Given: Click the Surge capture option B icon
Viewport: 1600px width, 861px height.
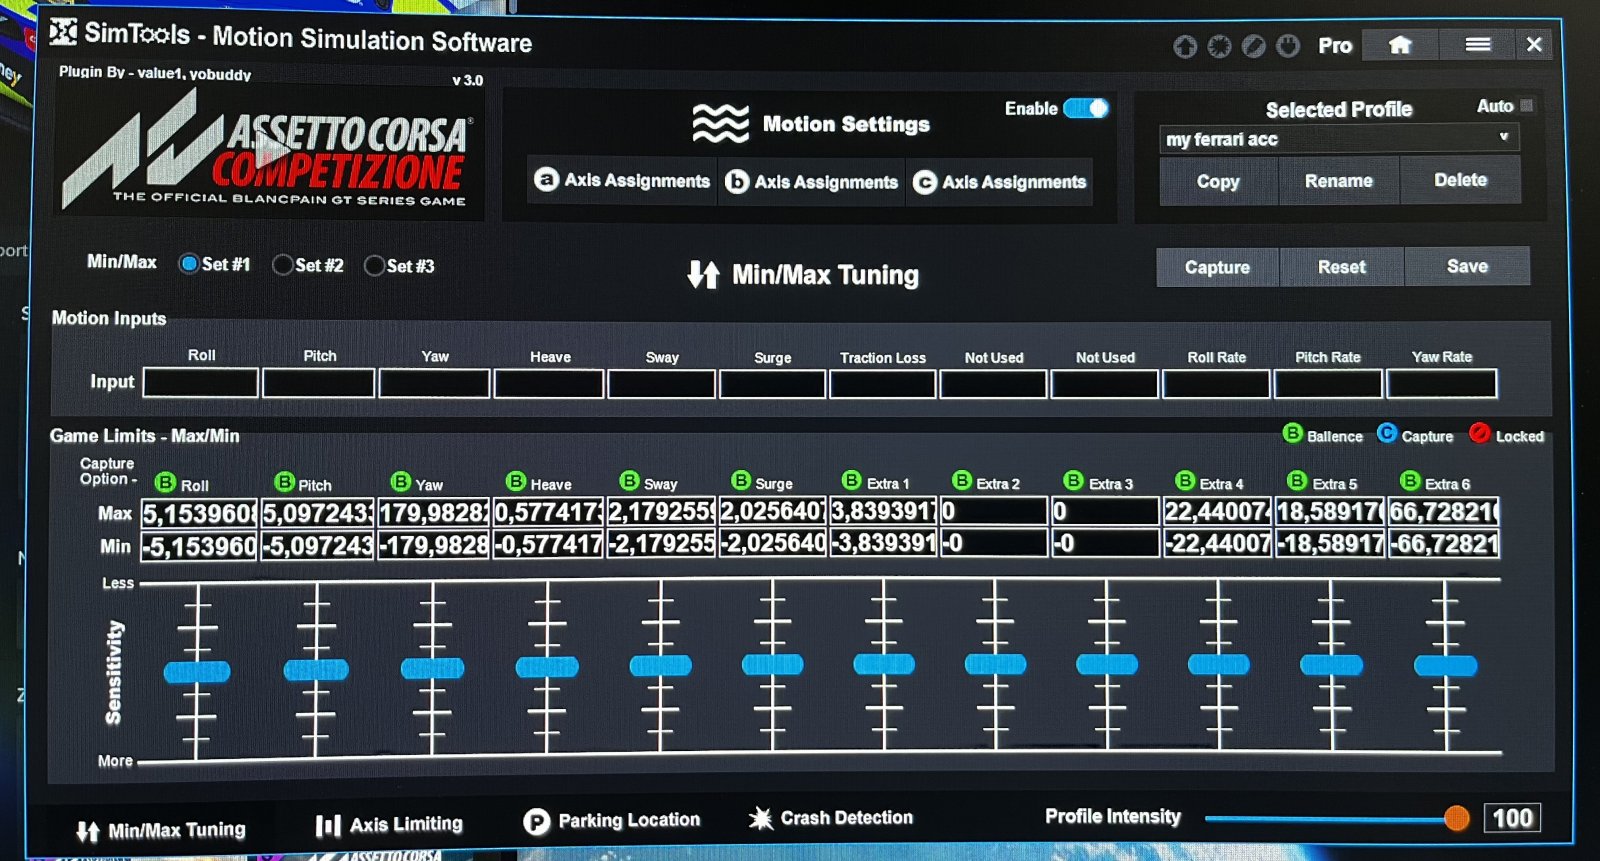Looking at the screenshot, I should (x=741, y=481).
